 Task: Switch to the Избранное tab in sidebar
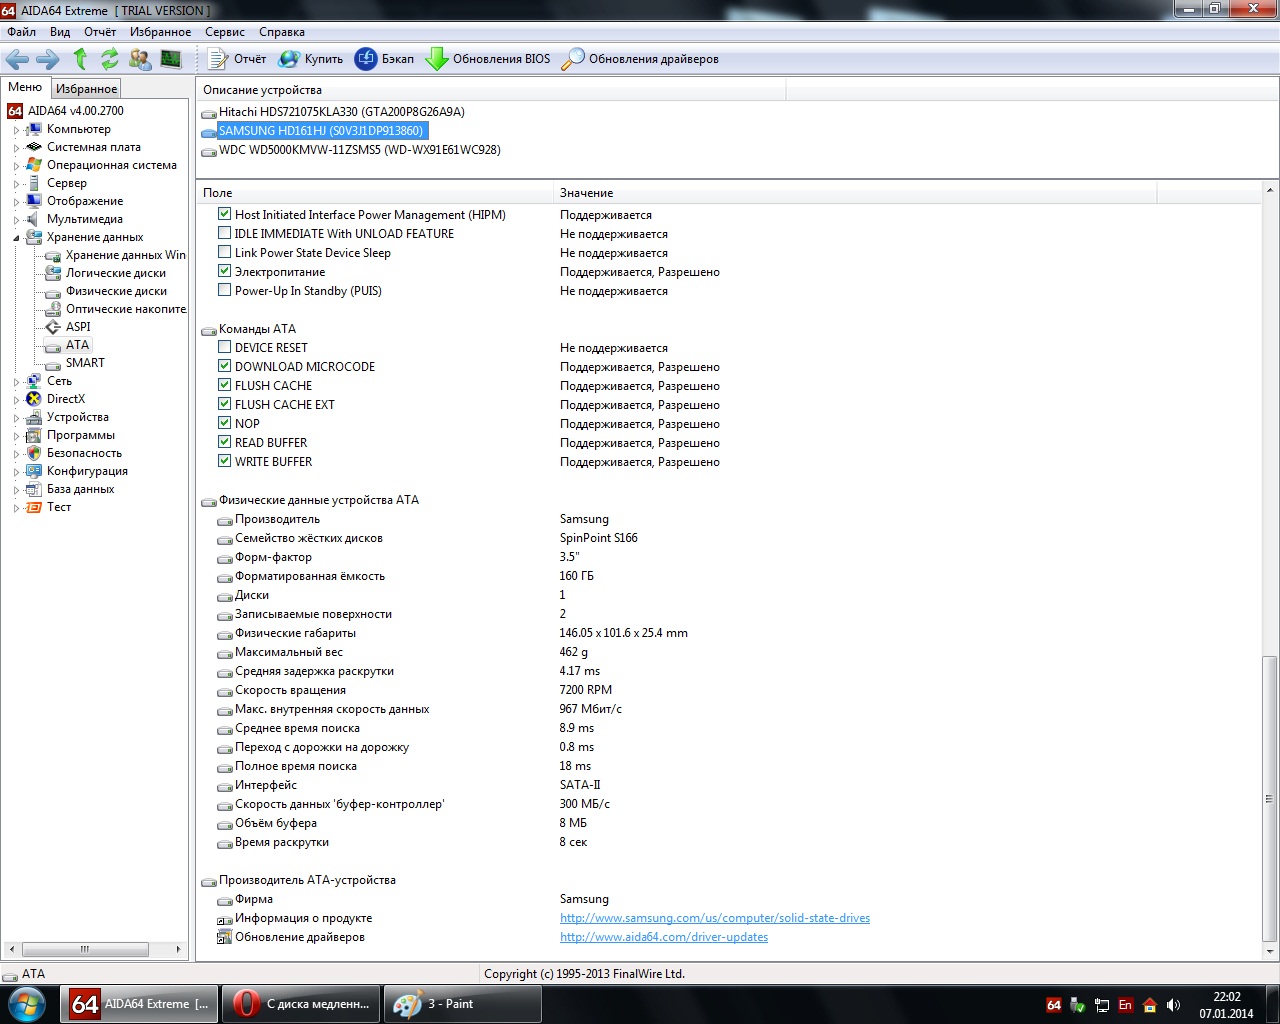[86, 89]
